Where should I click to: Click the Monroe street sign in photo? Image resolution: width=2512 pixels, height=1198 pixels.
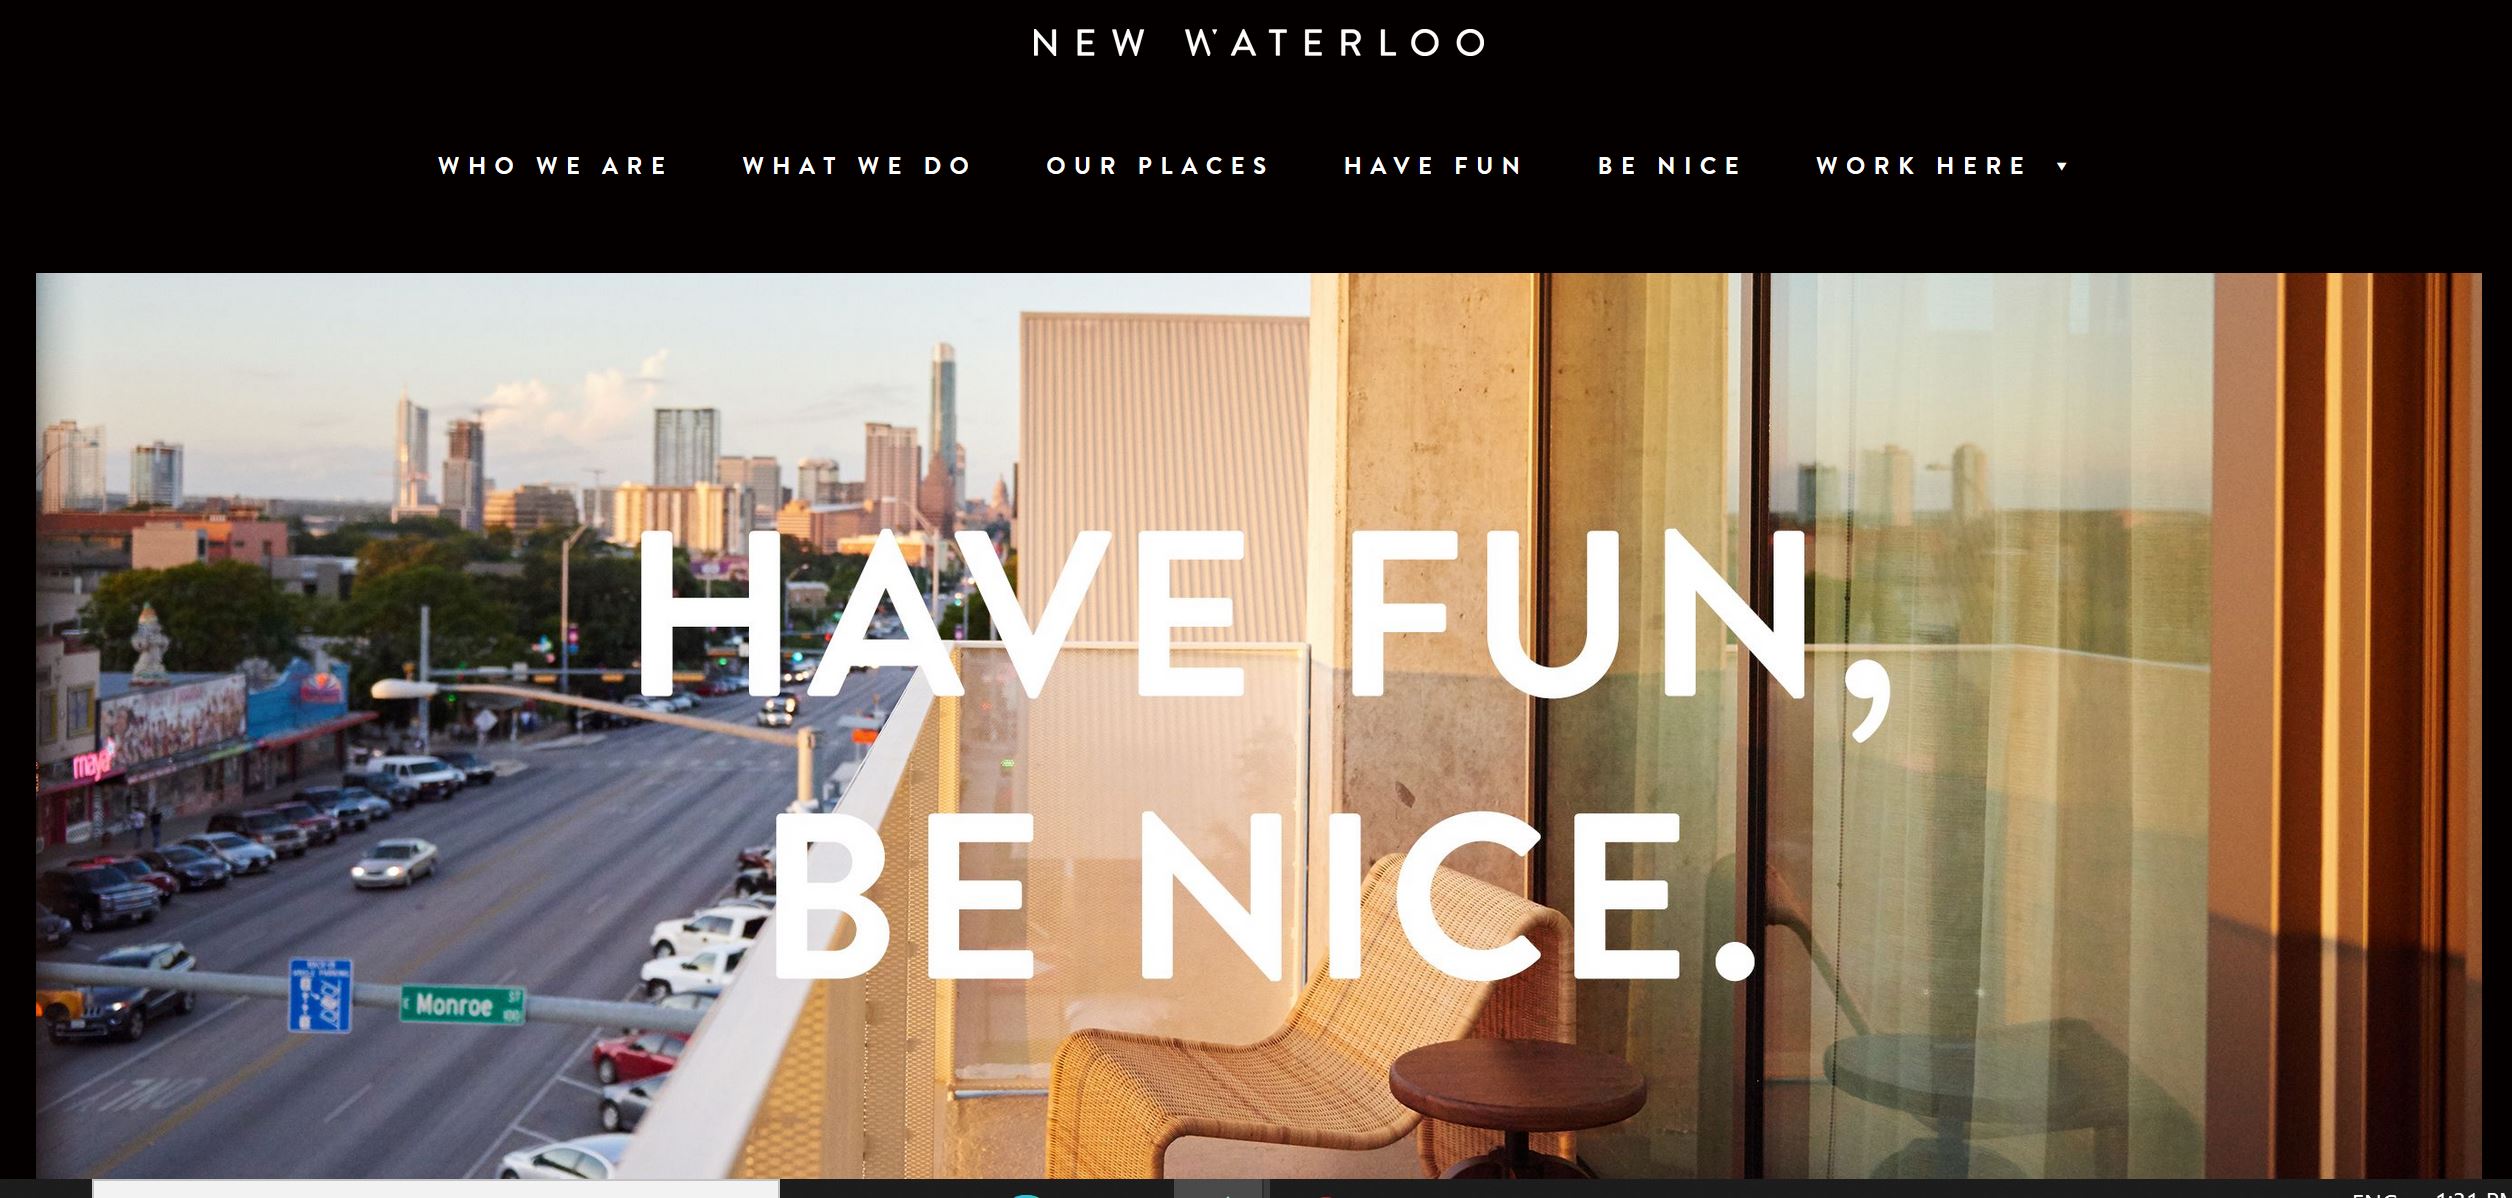click(462, 1004)
